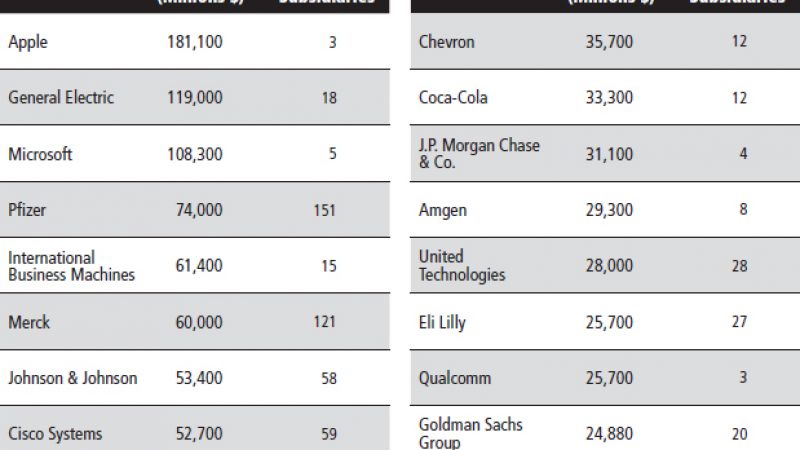
Task: Click International Business Machines label
Action: pyautogui.click(x=71, y=266)
